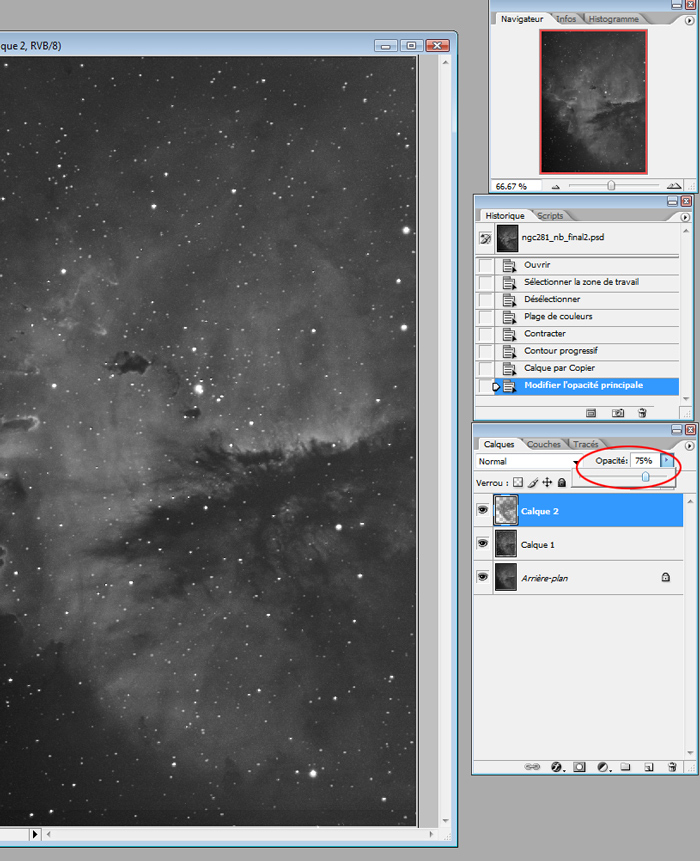Screen dimensions: 700x861
Task: Toggle lock all padlock icon
Action: pos(561,483)
